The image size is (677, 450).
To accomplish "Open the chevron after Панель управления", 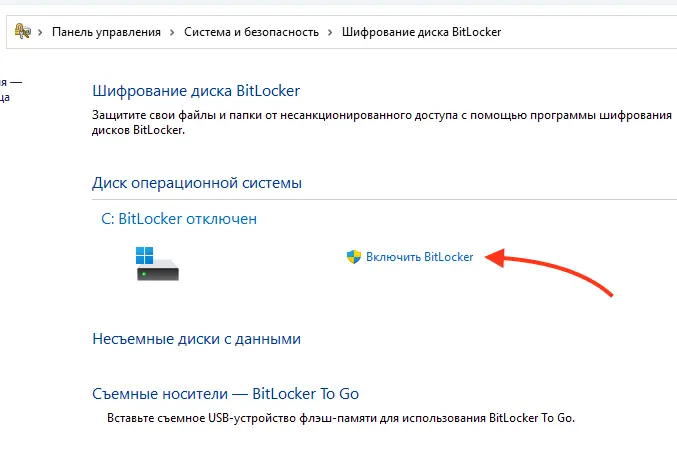I will [172, 32].
